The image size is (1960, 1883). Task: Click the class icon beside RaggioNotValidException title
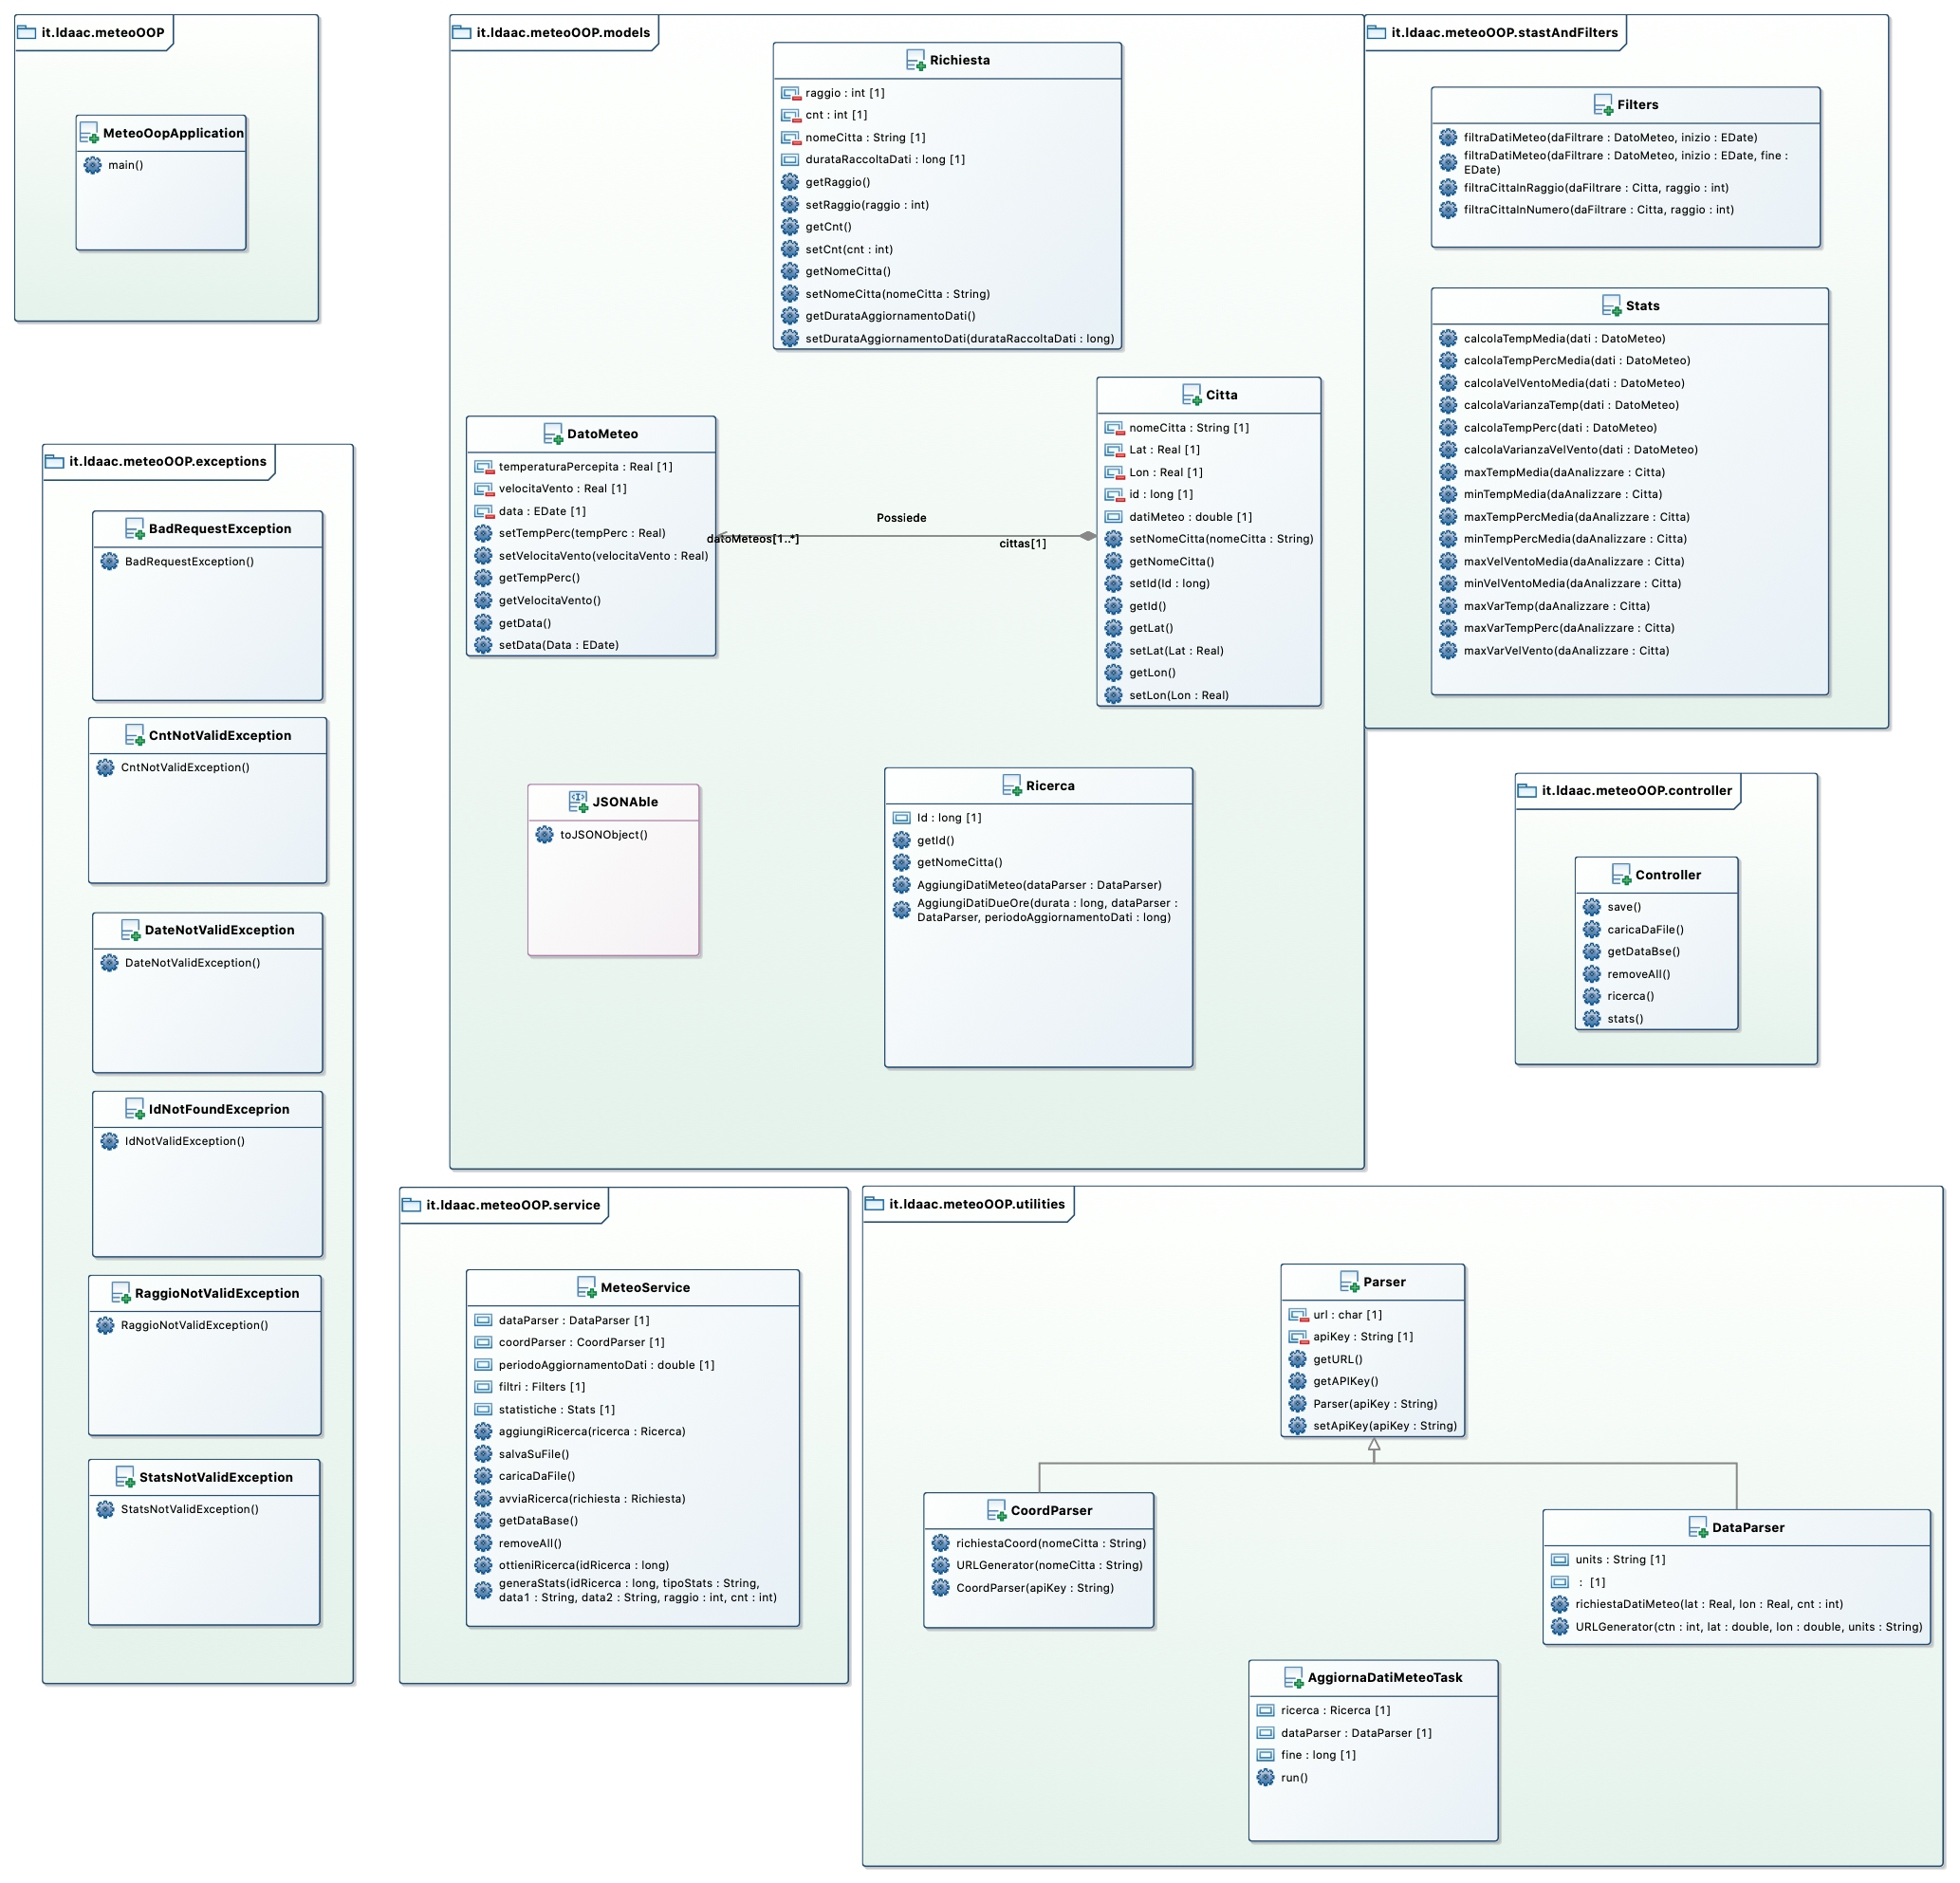[x=121, y=1294]
